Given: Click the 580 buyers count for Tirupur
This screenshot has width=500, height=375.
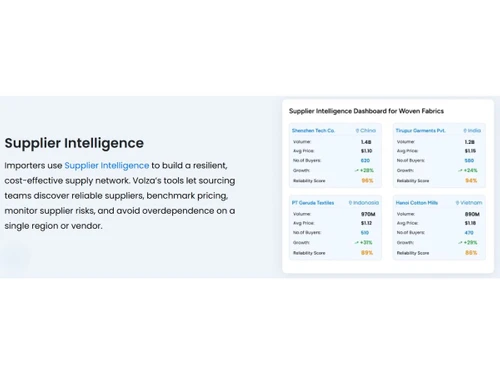Looking at the screenshot, I should tap(469, 160).
